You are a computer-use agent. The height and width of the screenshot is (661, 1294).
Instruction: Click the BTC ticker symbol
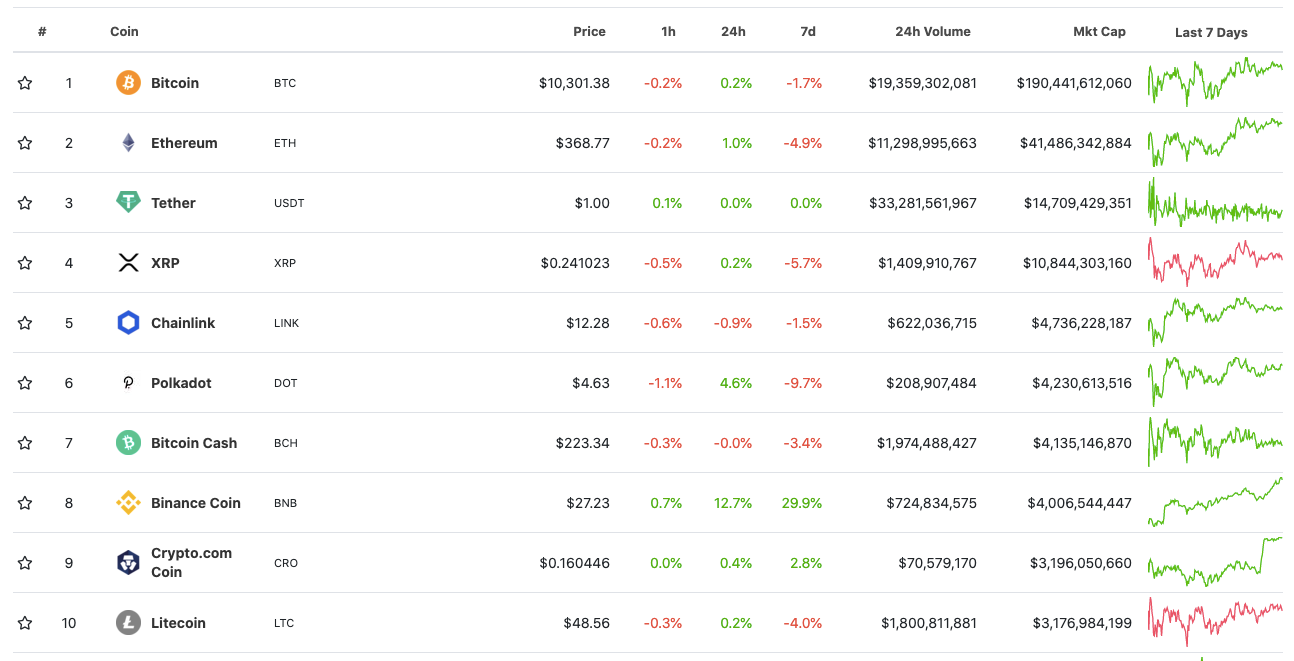click(285, 83)
